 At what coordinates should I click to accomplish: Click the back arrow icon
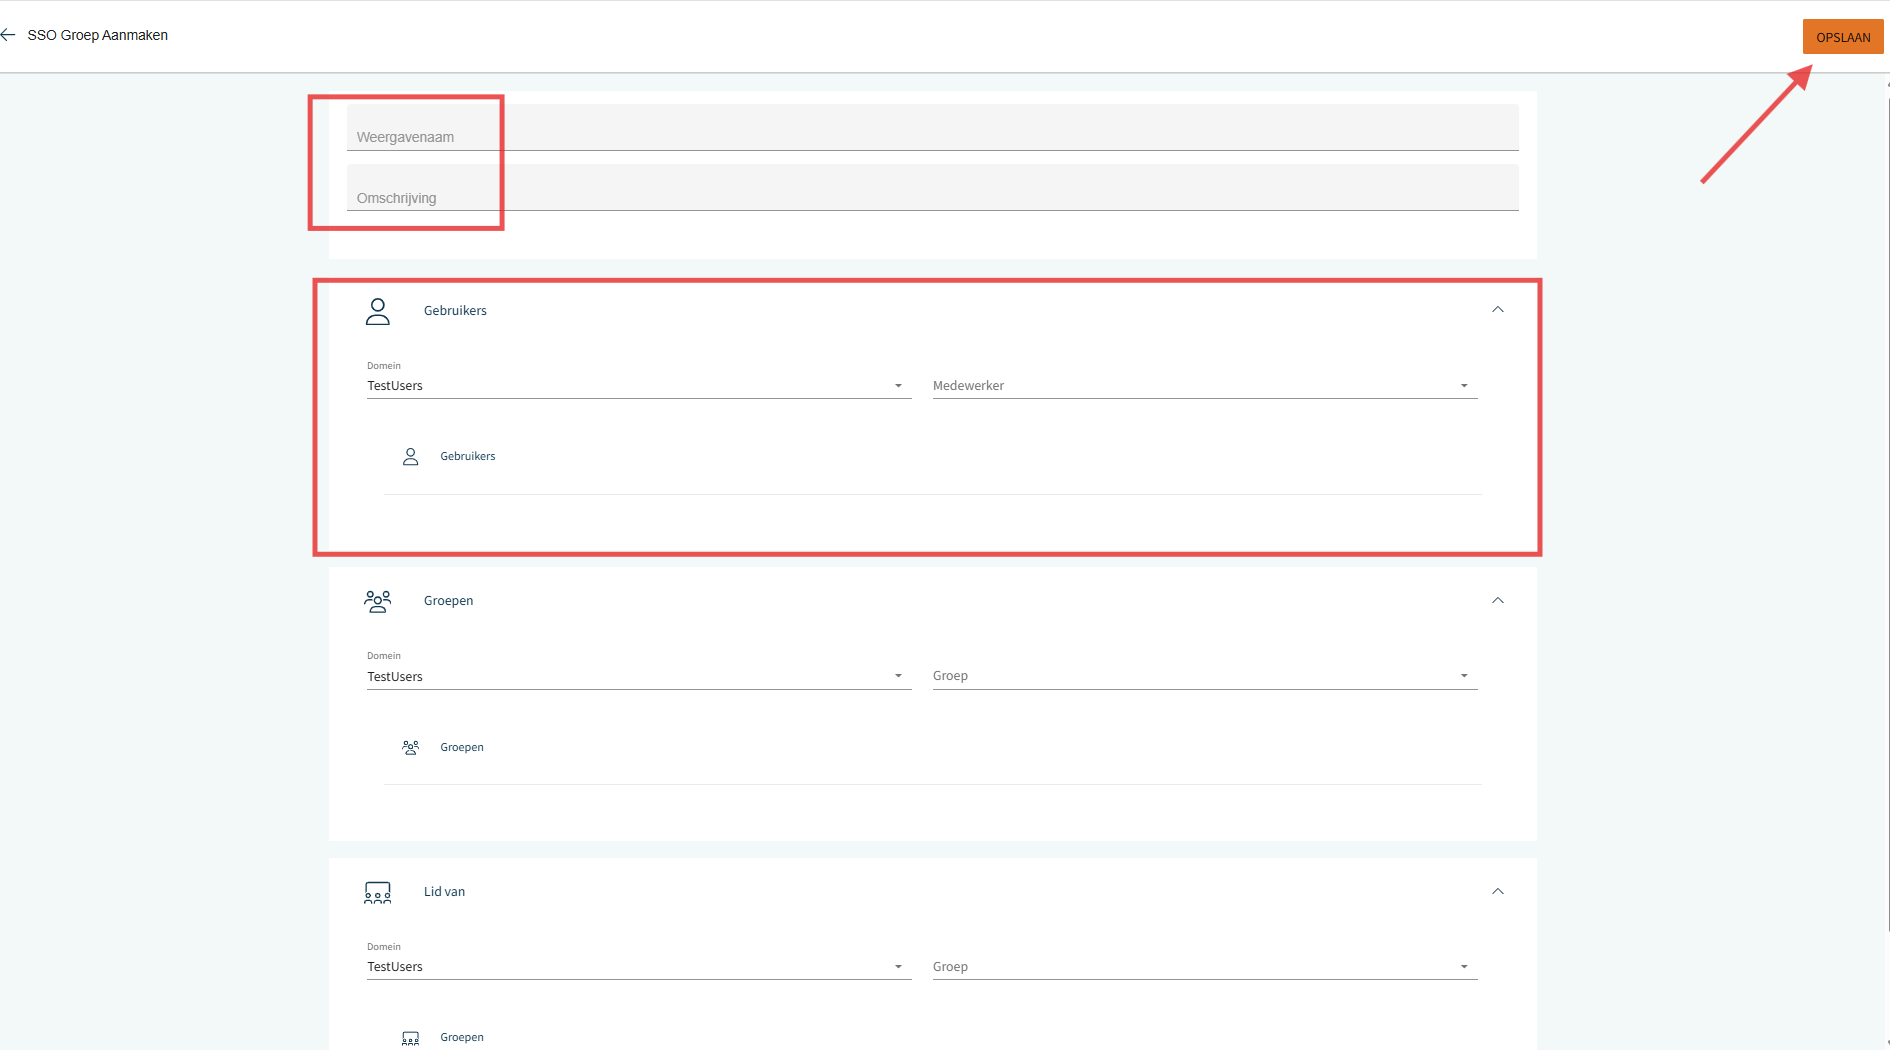coord(9,35)
